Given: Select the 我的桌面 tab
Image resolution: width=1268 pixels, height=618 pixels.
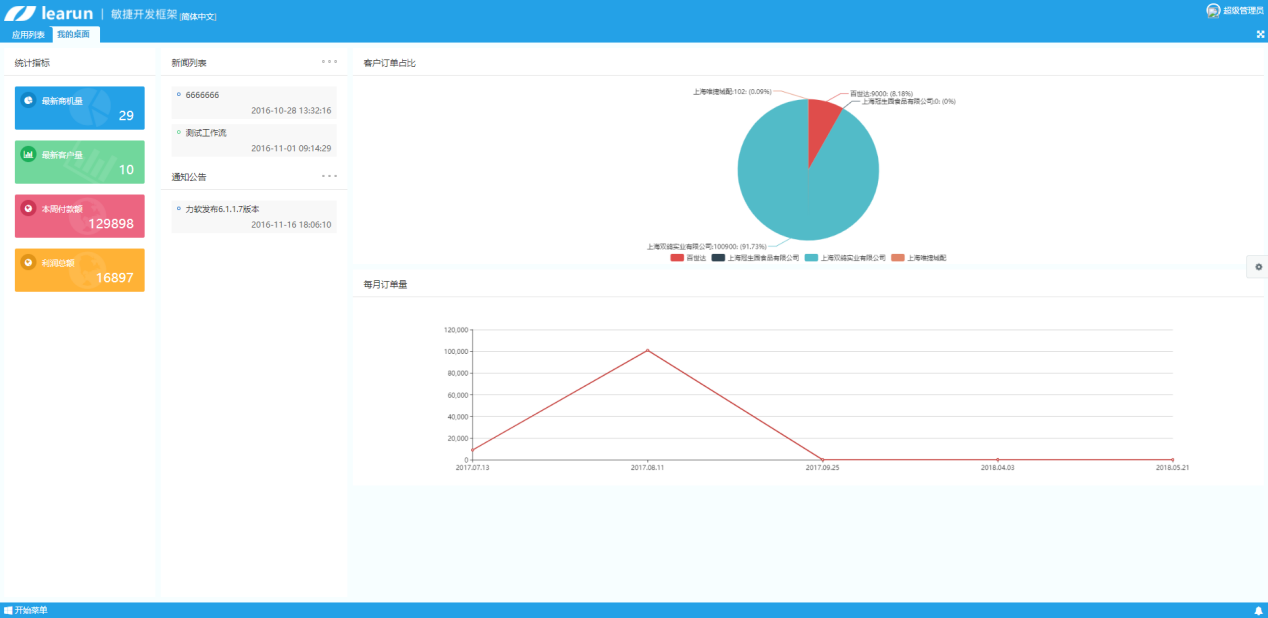Looking at the screenshot, I should [73, 34].
